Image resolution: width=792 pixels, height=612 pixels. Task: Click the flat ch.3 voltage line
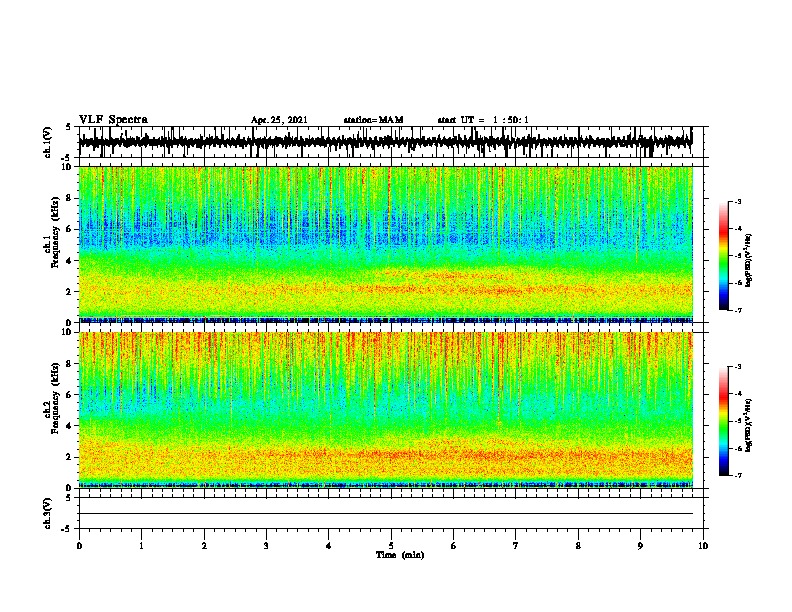[x=385, y=514]
